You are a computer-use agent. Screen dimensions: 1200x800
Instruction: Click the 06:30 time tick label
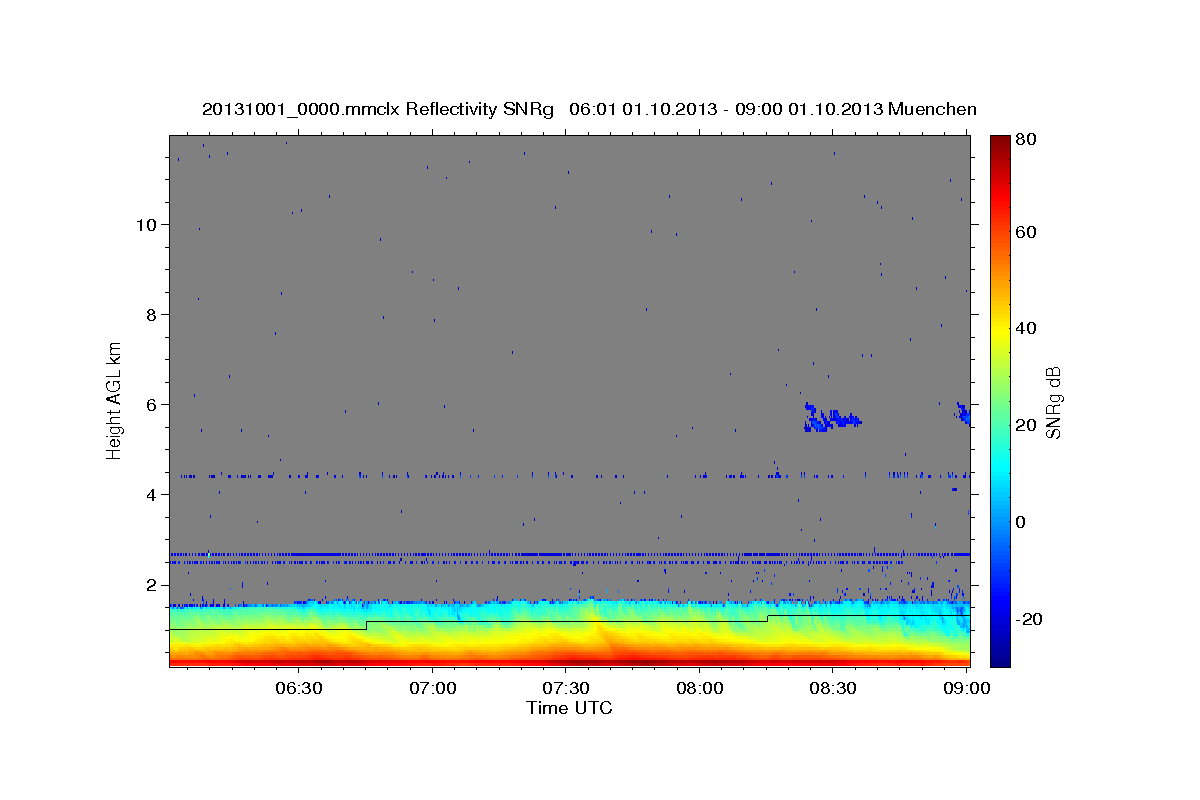pyautogui.click(x=299, y=689)
